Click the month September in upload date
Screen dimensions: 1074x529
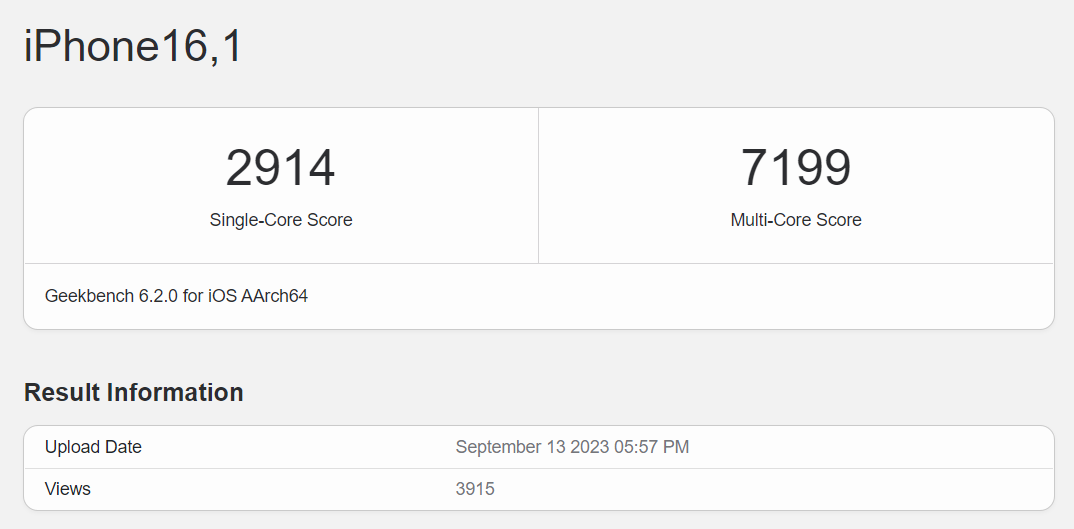click(x=499, y=447)
